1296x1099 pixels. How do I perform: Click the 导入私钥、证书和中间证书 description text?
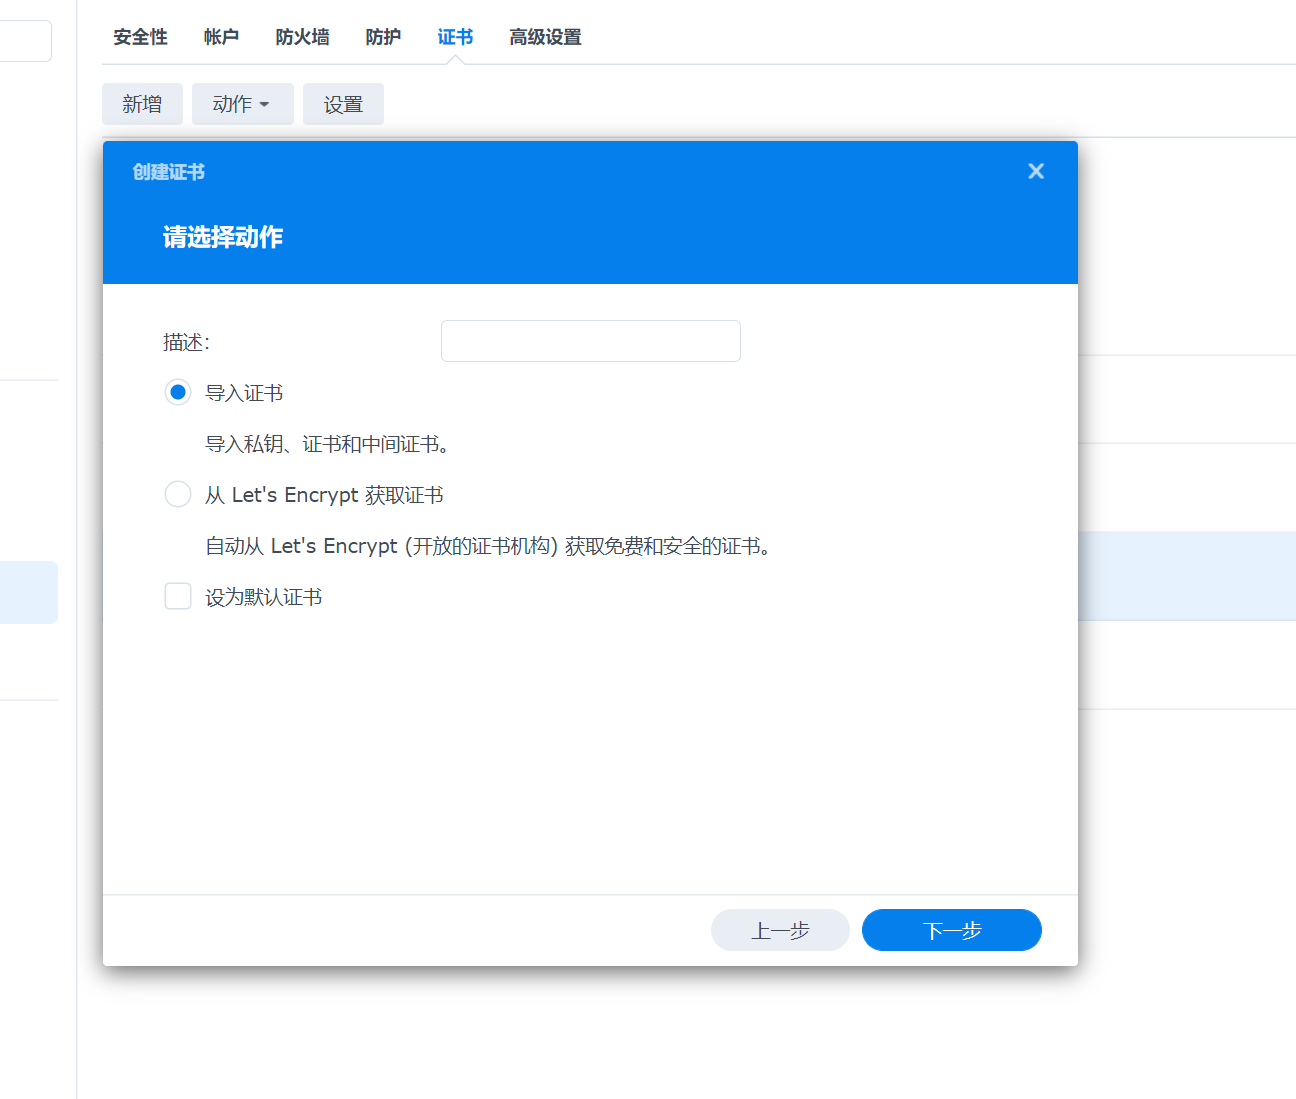pos(327,444)
